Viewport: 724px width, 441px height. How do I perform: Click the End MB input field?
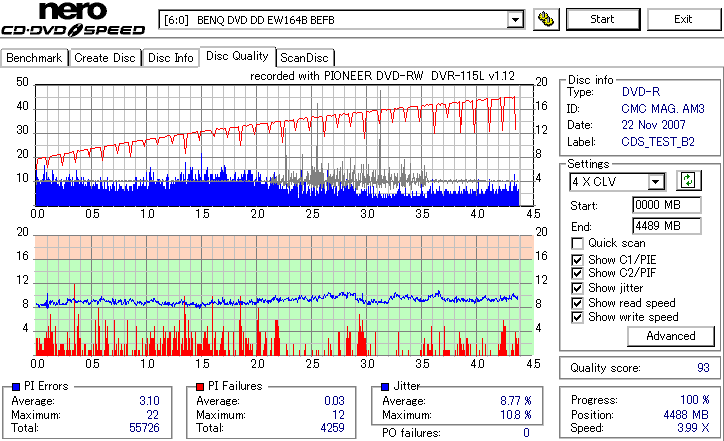click(666, 226)
